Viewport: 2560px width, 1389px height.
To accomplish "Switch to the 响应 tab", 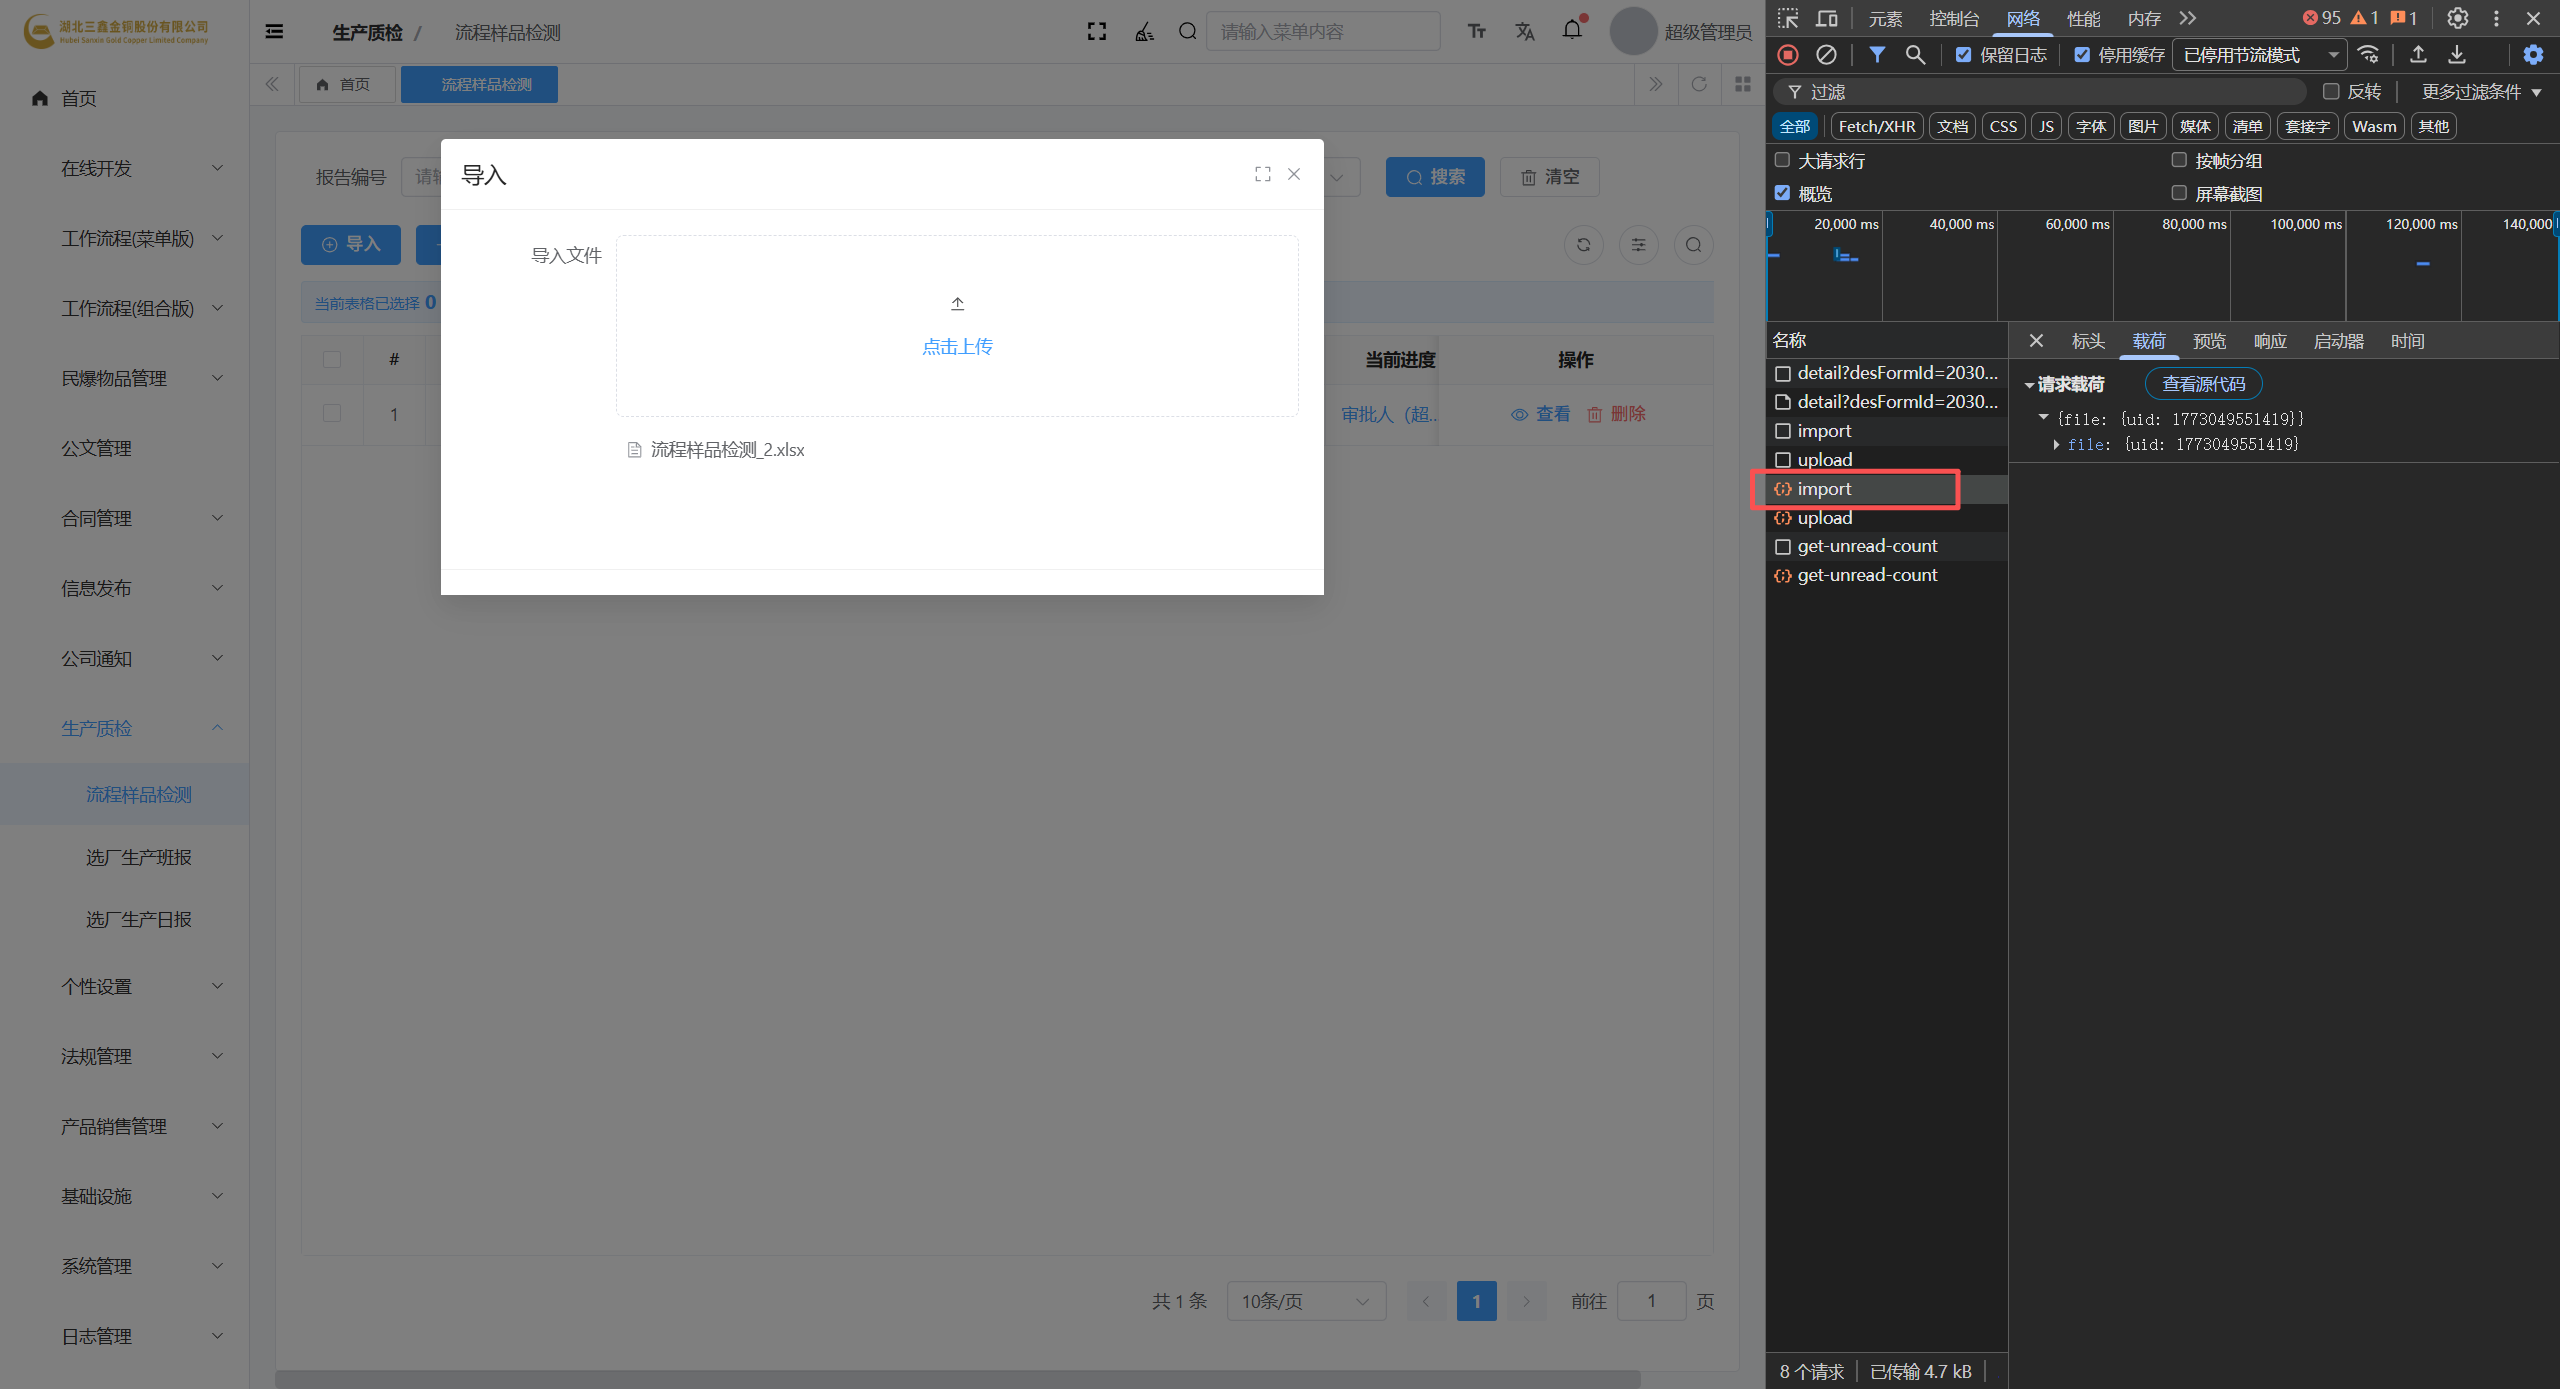I will click(x=2270, y=342).
